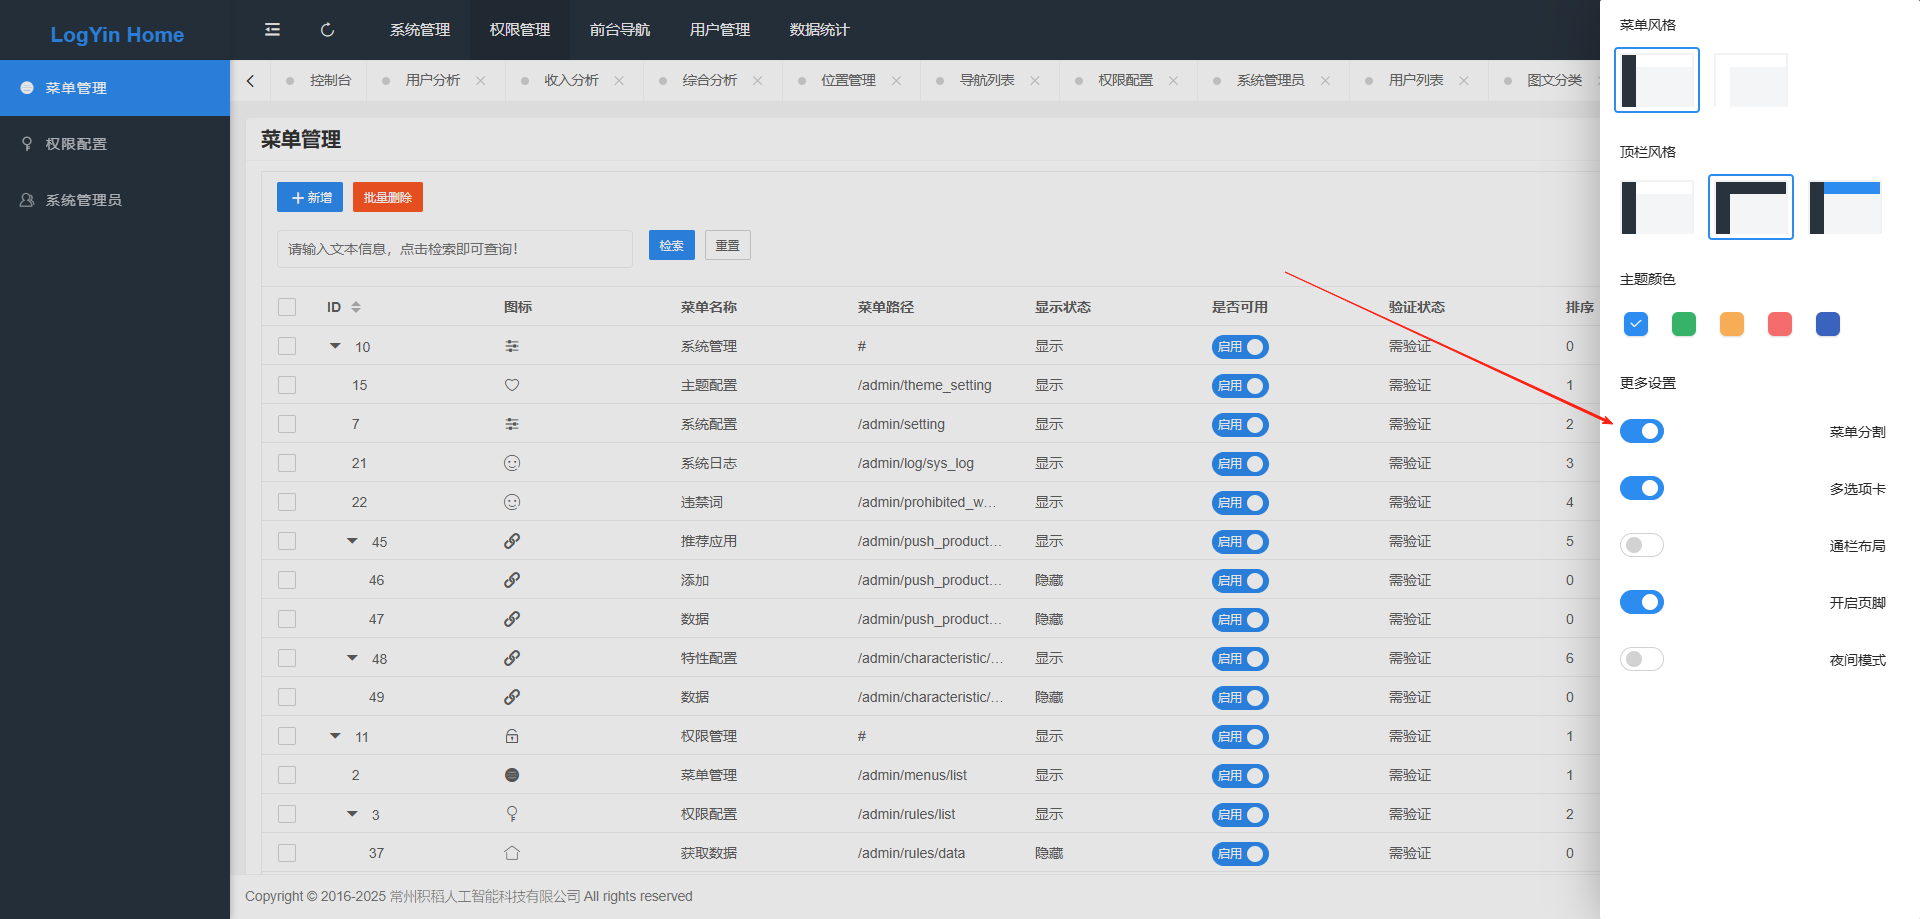The image size is (1920, 919).
Task: Click the 批量删除 batch delete button
Action: point(388,197)
